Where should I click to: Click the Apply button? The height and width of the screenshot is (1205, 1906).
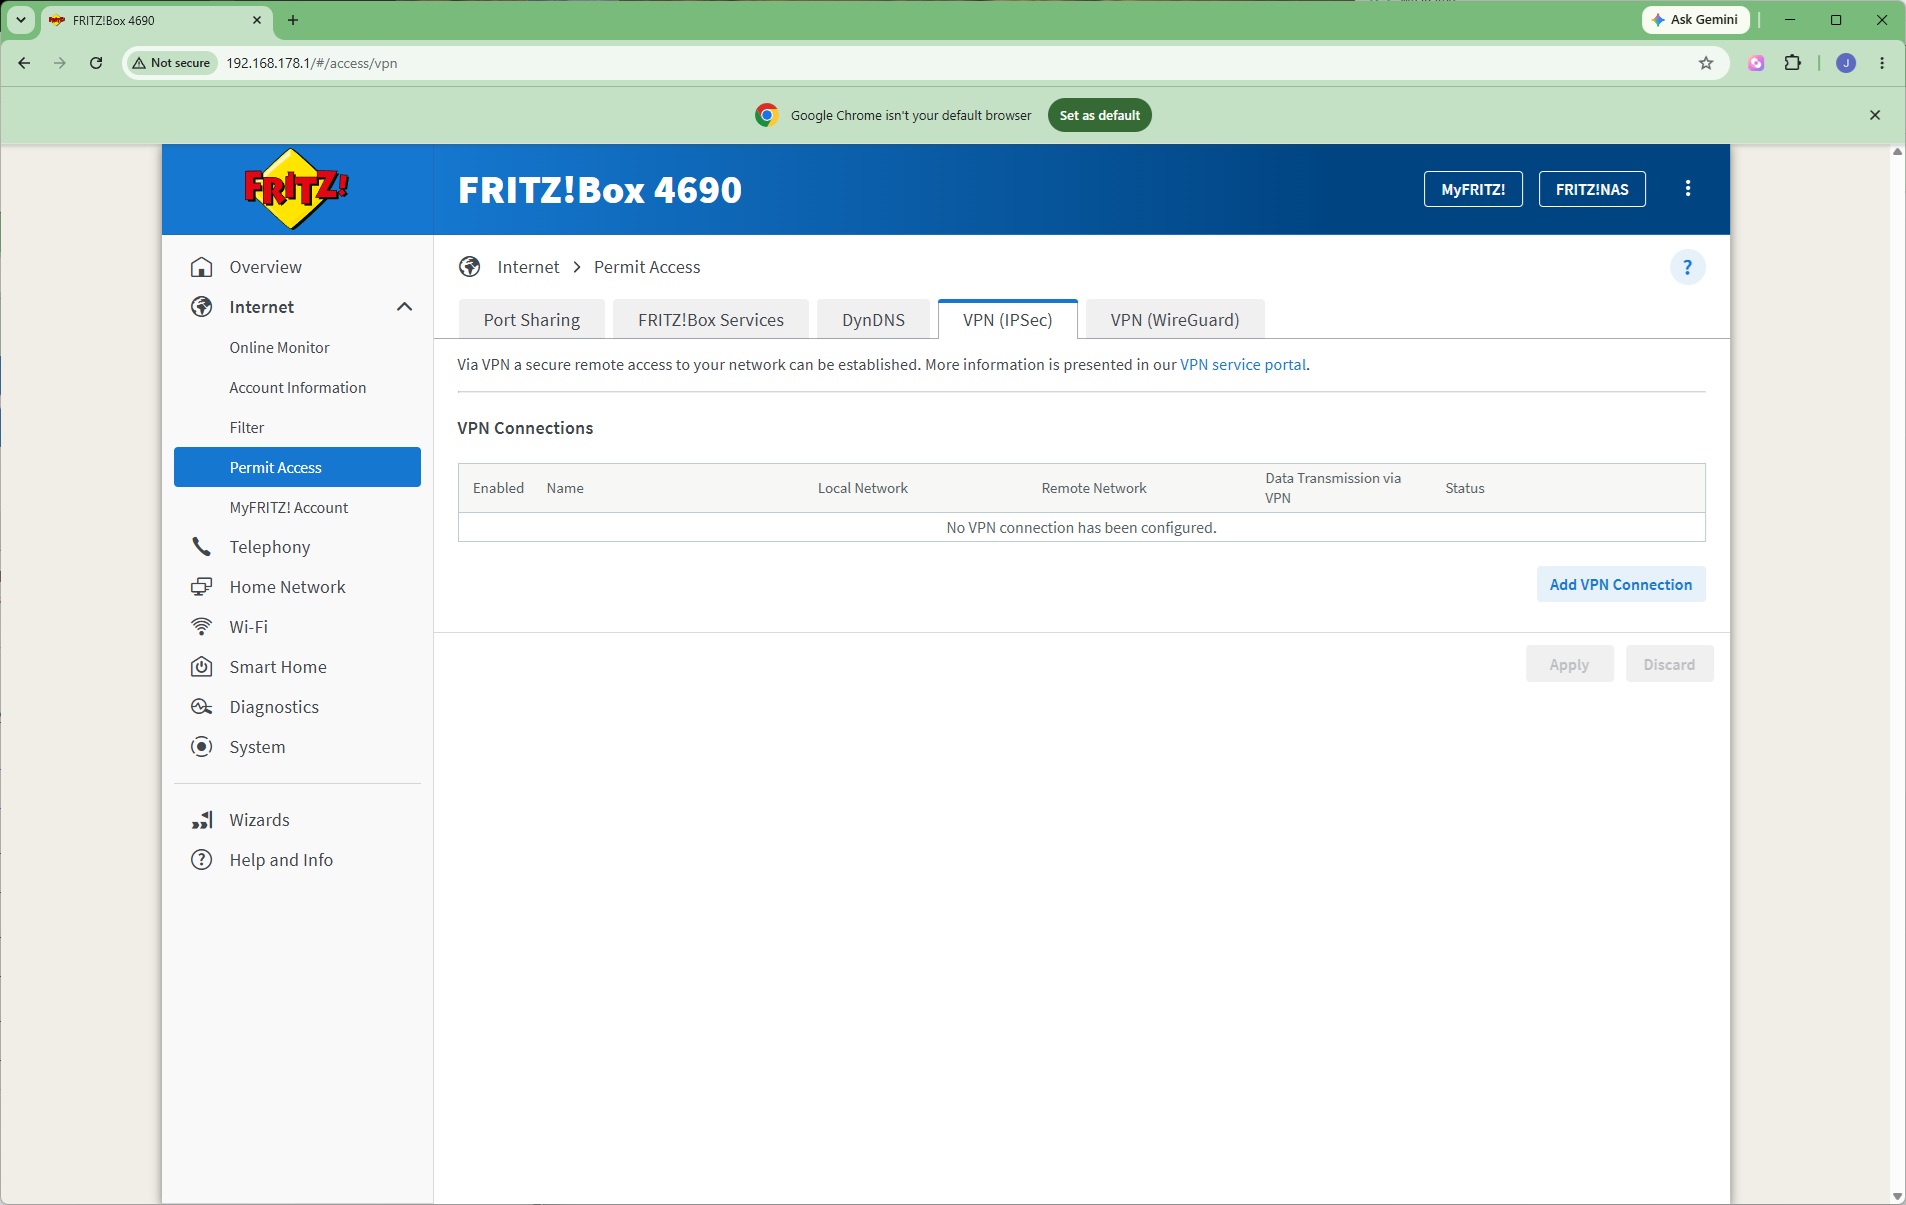point(1569,665)
